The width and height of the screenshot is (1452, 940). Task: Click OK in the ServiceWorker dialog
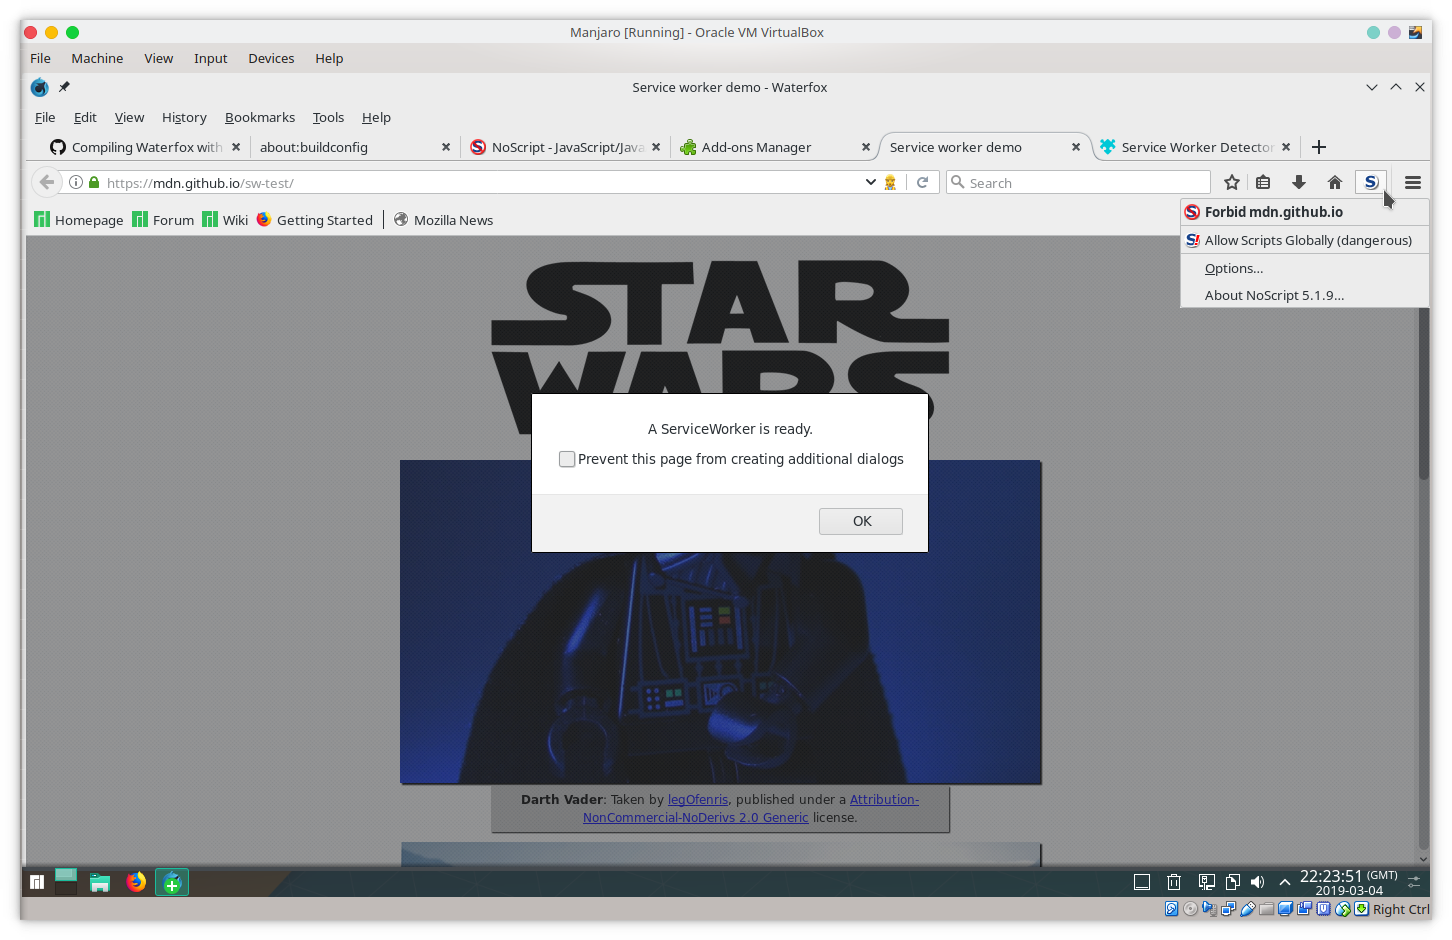tap(861, 521)
